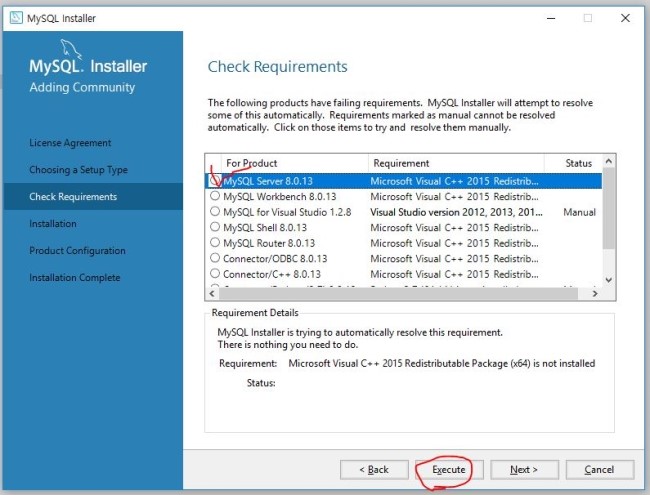Click MySQL Router's Visual C++ 2015 requirement cell
The width and height of the screenshot is (650, 495).
coord(454,243)
